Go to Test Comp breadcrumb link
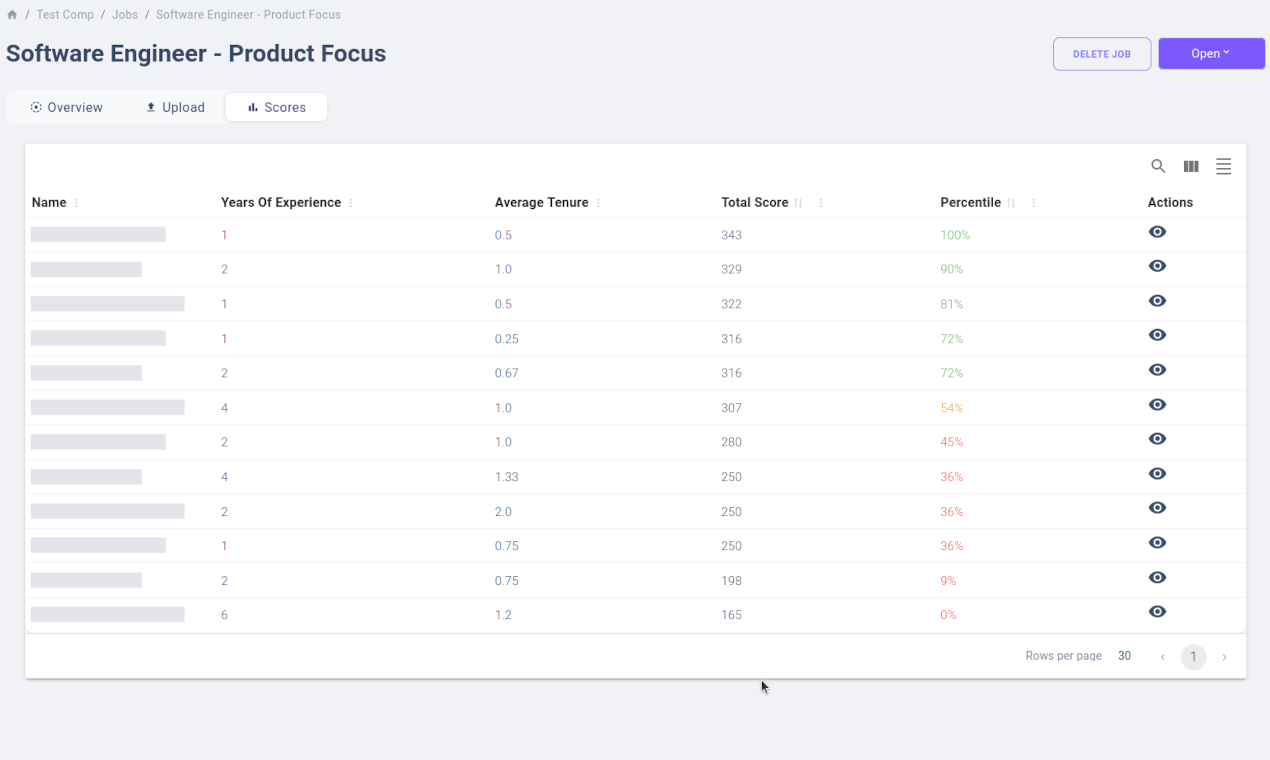 (65, 15)
